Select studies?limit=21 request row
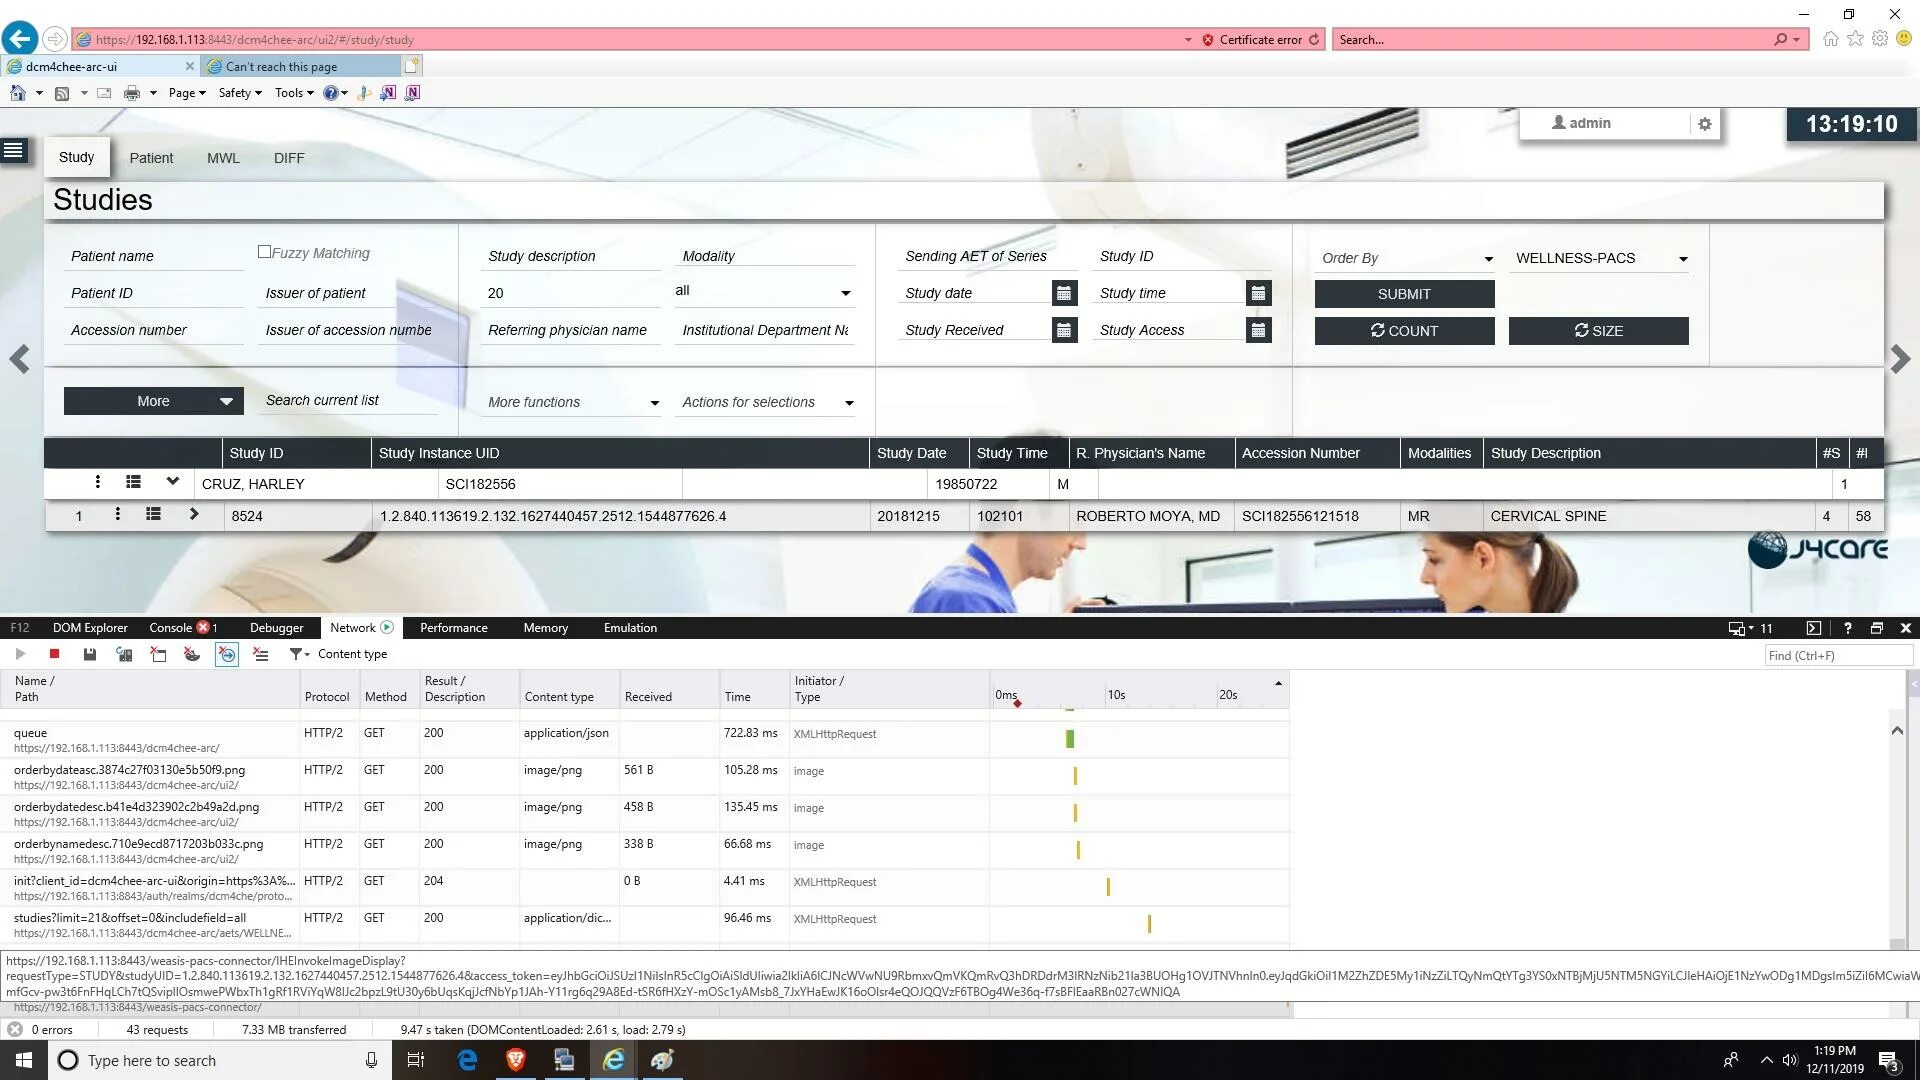Viewport: 1920px width, 1080px height. [x=645, y=925]
